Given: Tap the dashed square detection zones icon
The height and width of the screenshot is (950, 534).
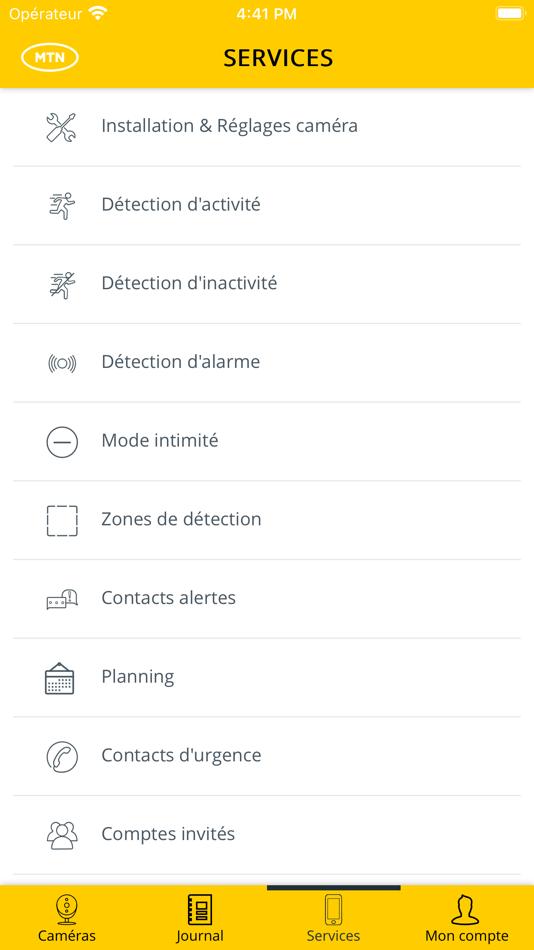Looking at the screenshot, I should click(x=62, y=520).
